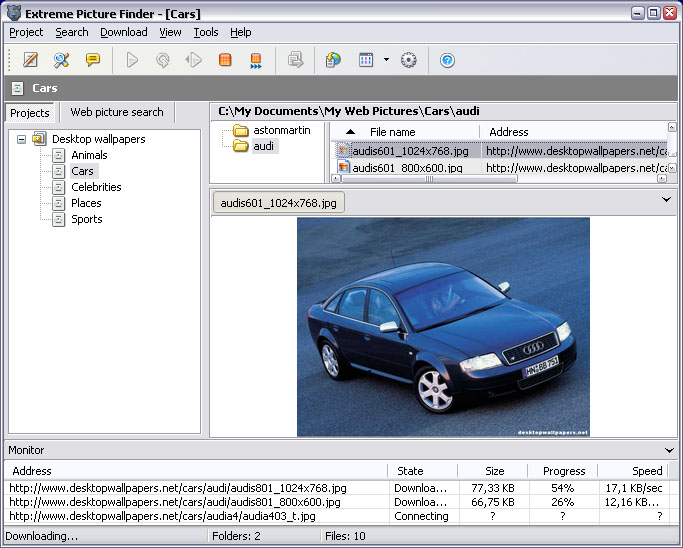Screen dimensions: 683x548
Task: Click file list vertical scroll down arrow
Action: (x=672, y=168)
